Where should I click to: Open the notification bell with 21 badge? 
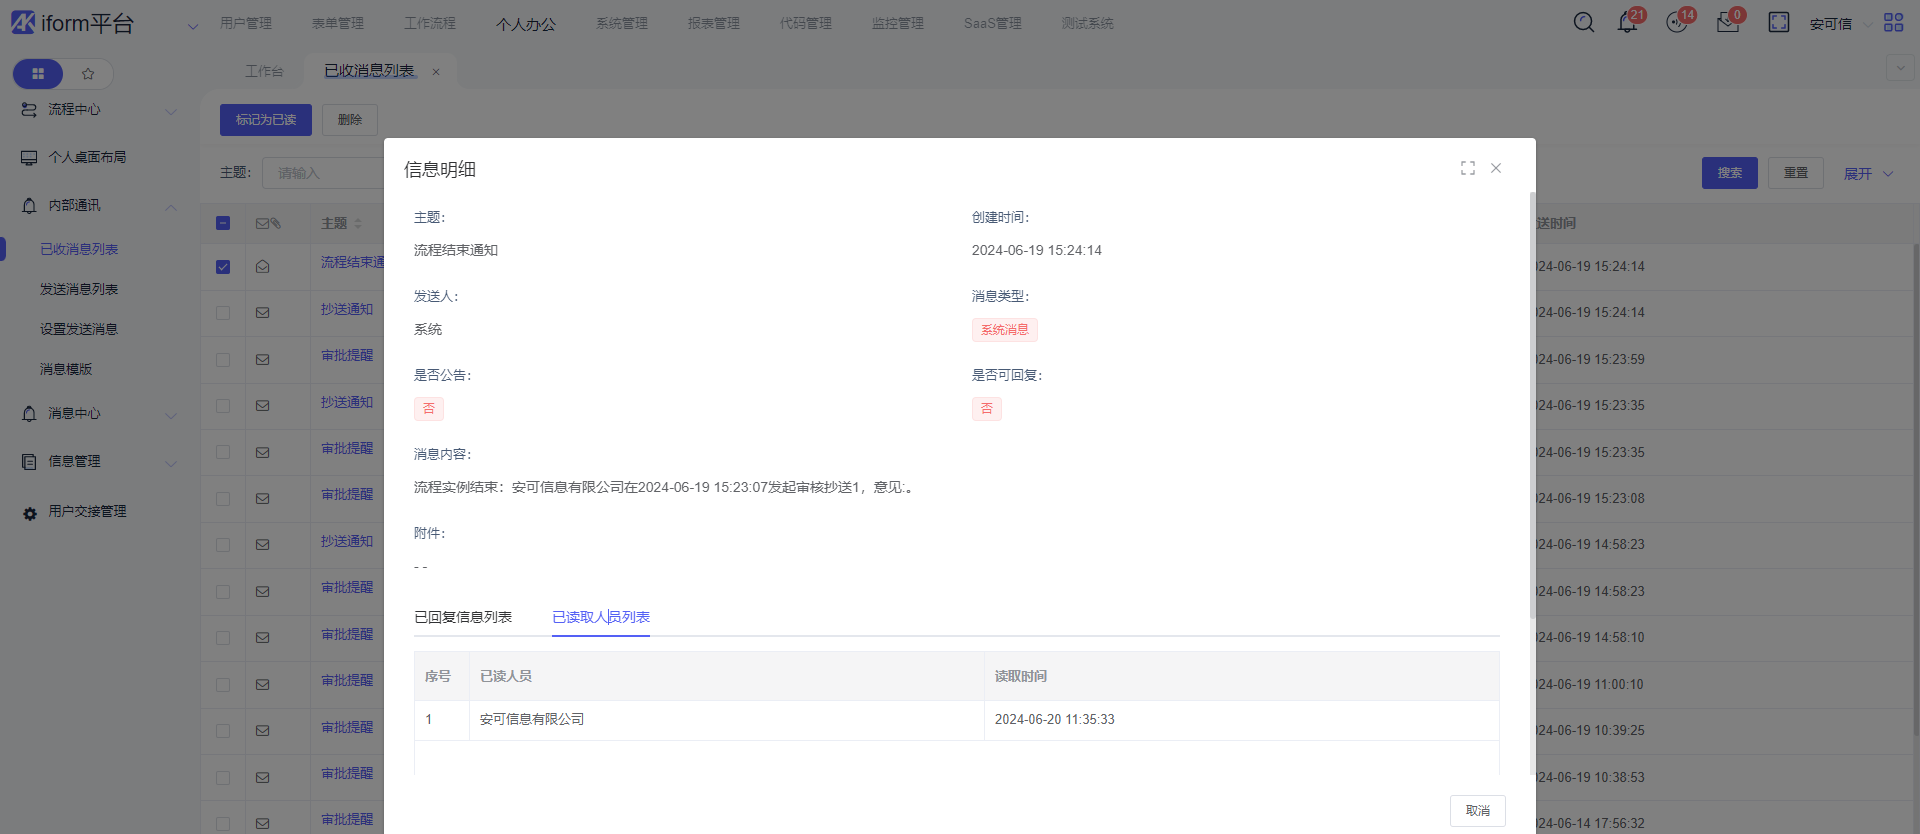1627,22
